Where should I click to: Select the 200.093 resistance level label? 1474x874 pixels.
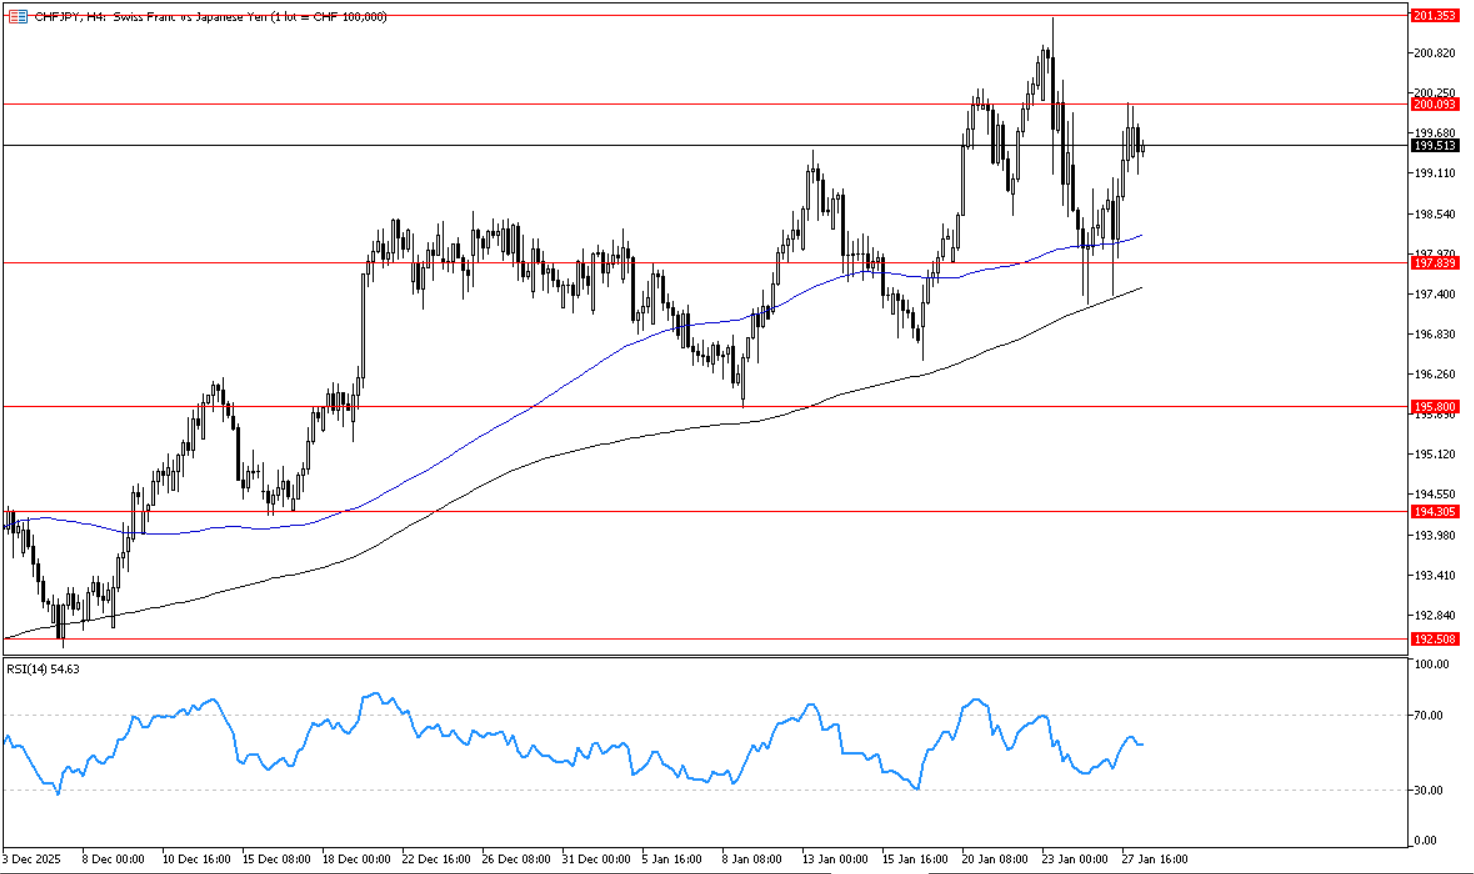(x=1434, y=104)
